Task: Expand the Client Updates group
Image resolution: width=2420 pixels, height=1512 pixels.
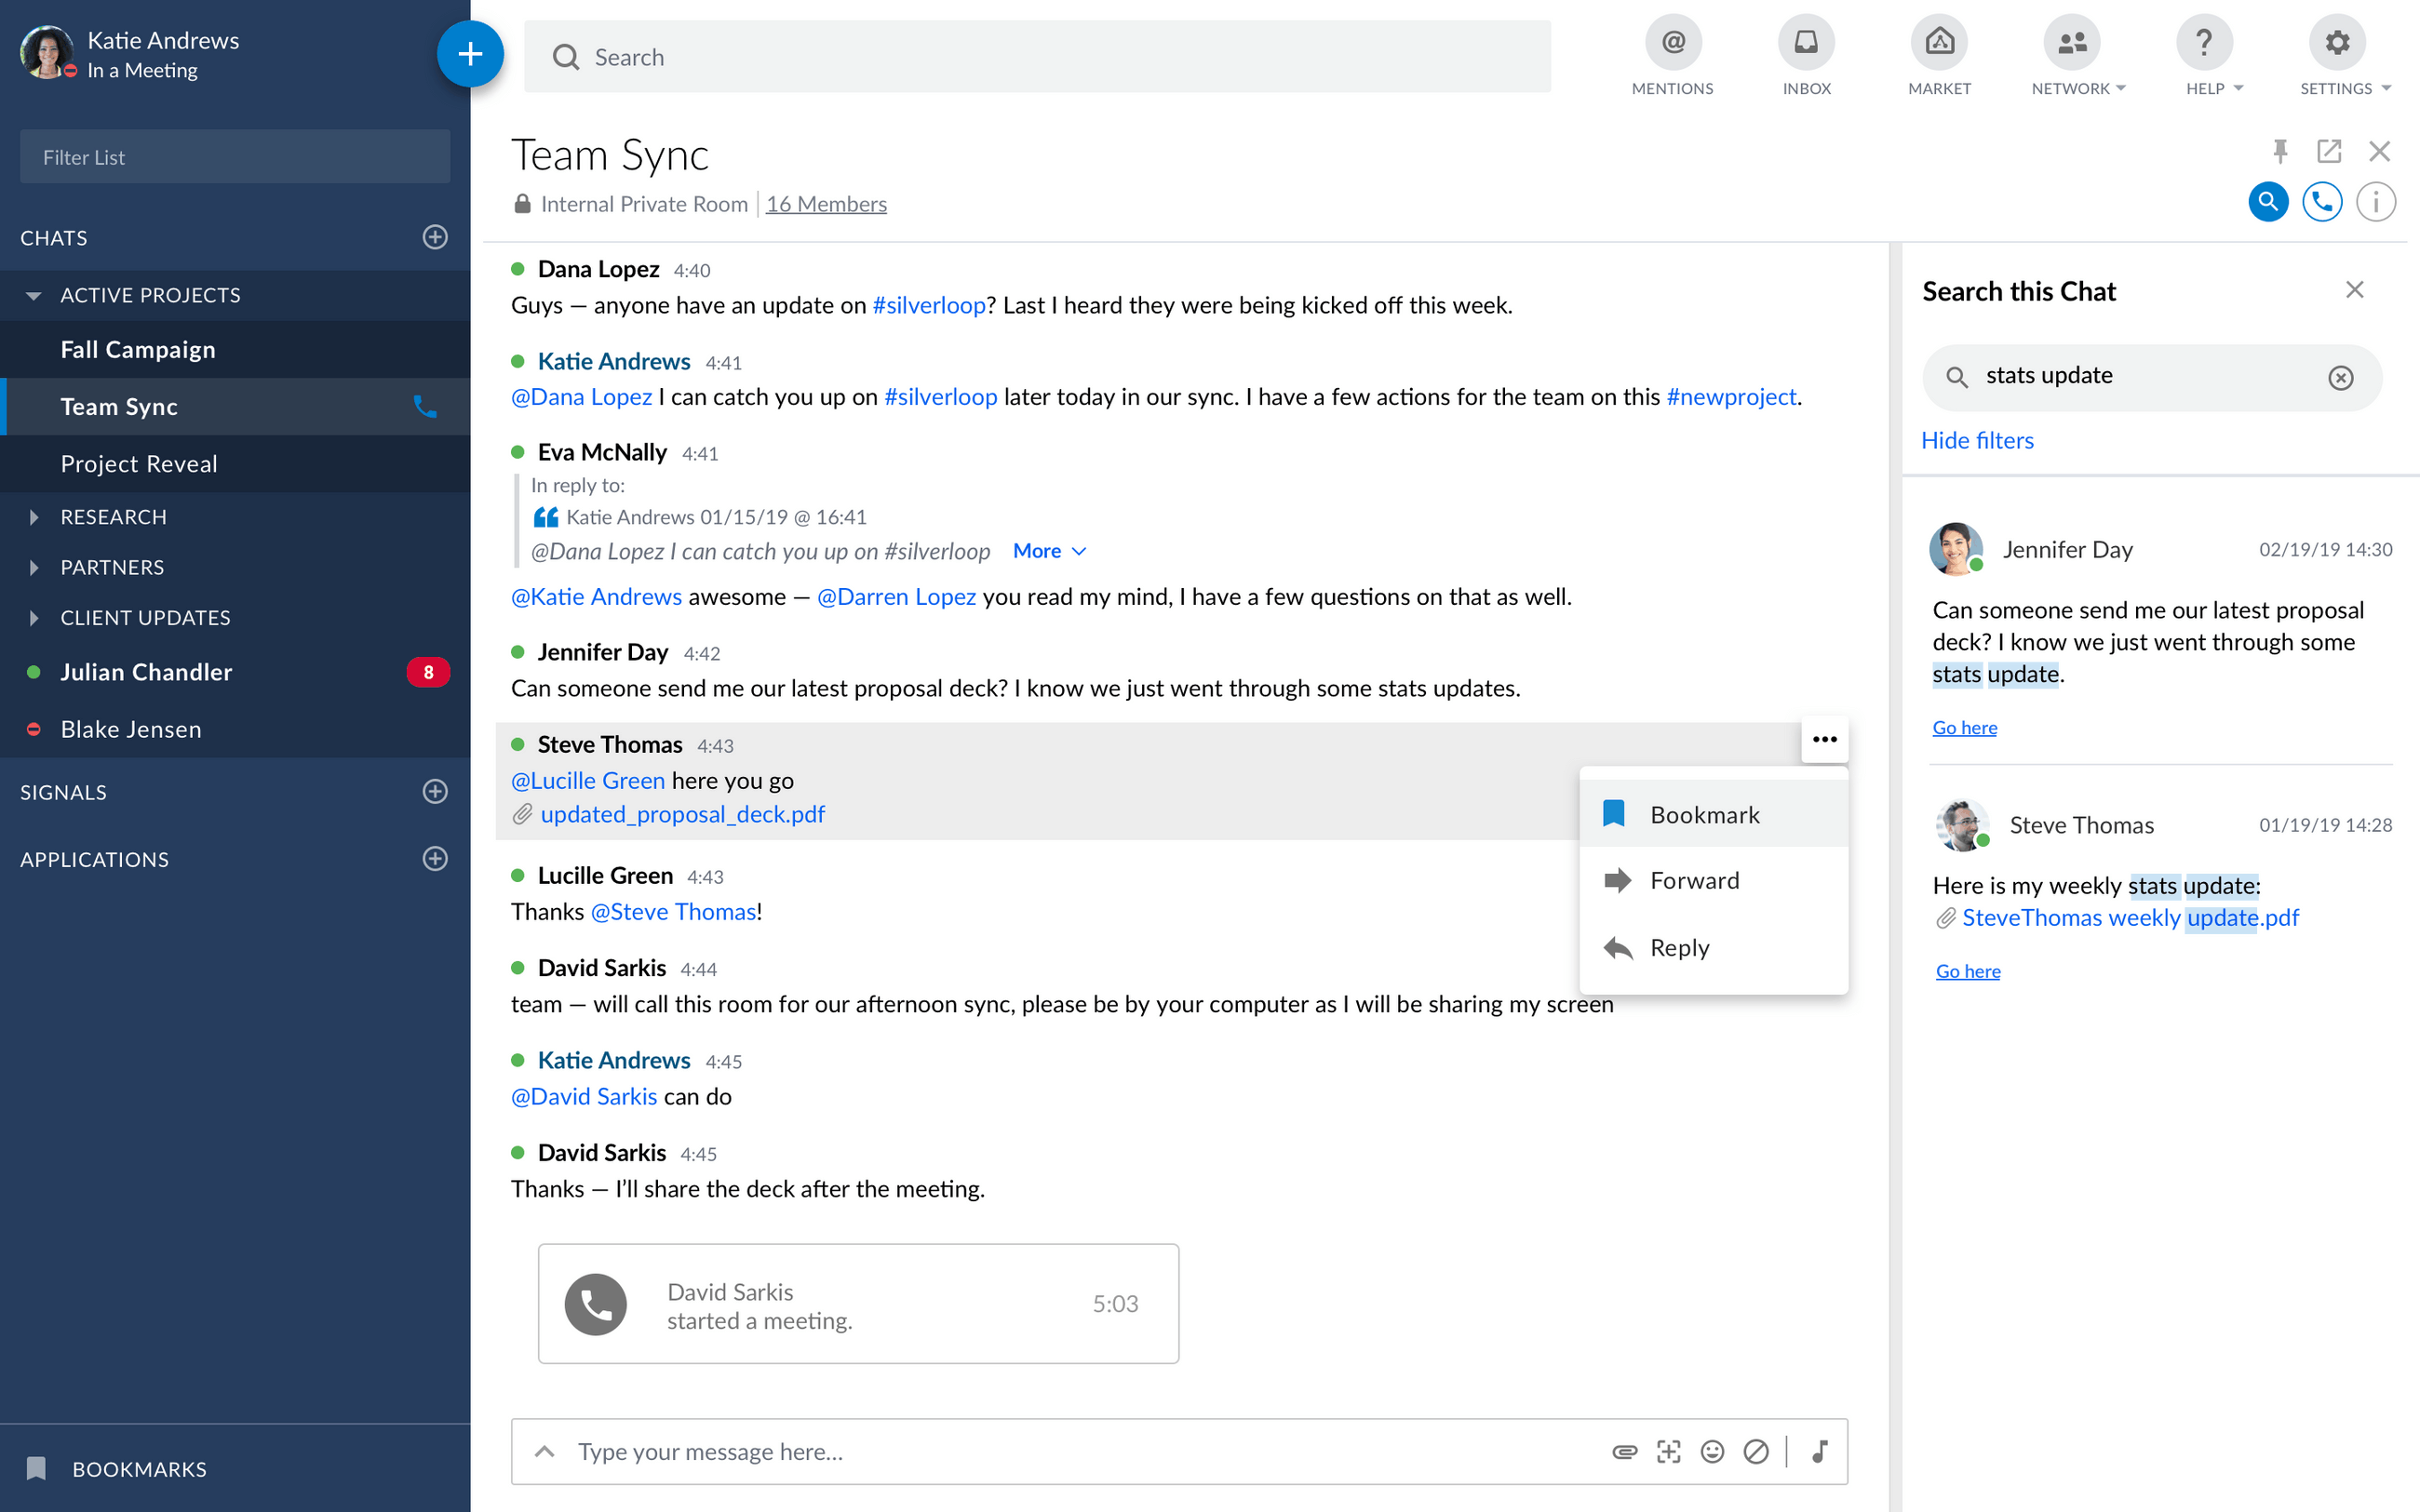Action: click(34, 618)
